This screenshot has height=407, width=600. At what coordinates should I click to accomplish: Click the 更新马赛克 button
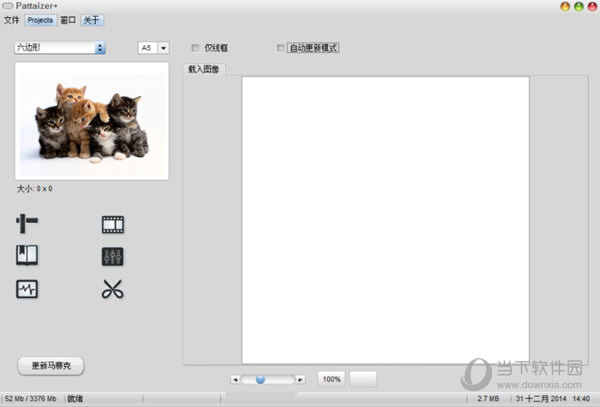point(51,366)
